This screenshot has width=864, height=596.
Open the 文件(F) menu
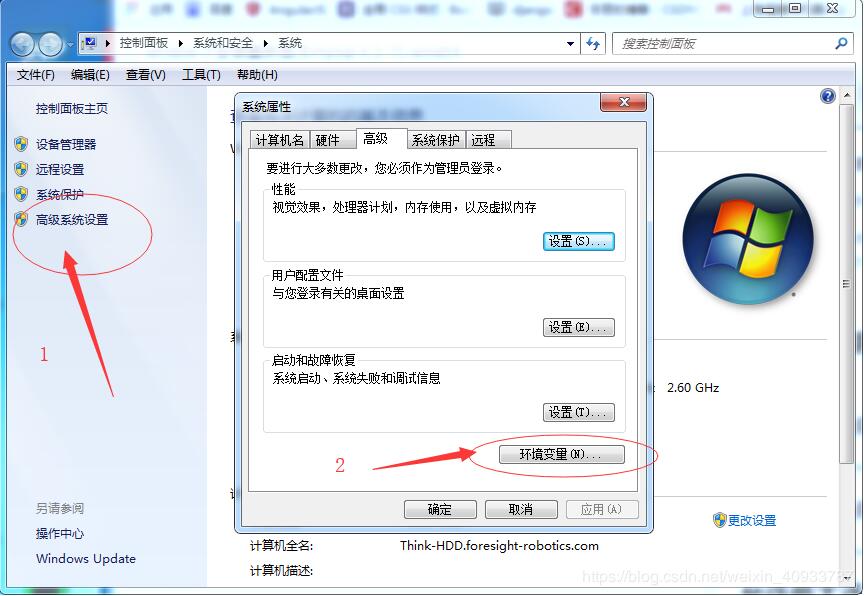pyautogui.click(x=35, y=75)
